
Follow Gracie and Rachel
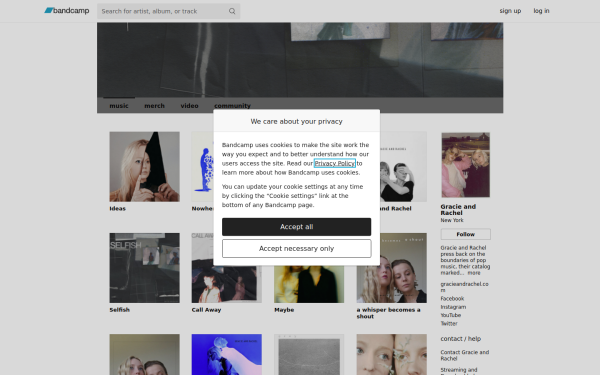(x=466, y=234)
